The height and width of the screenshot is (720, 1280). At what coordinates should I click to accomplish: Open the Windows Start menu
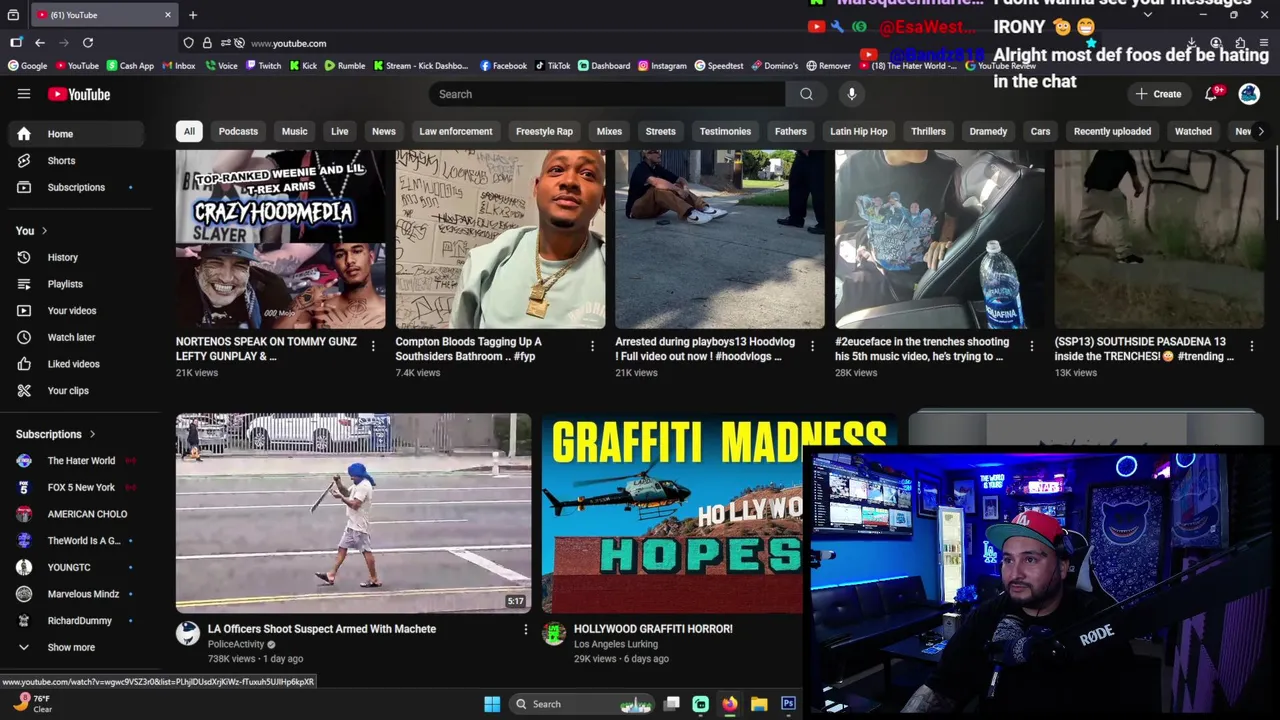tap(492, 704)
